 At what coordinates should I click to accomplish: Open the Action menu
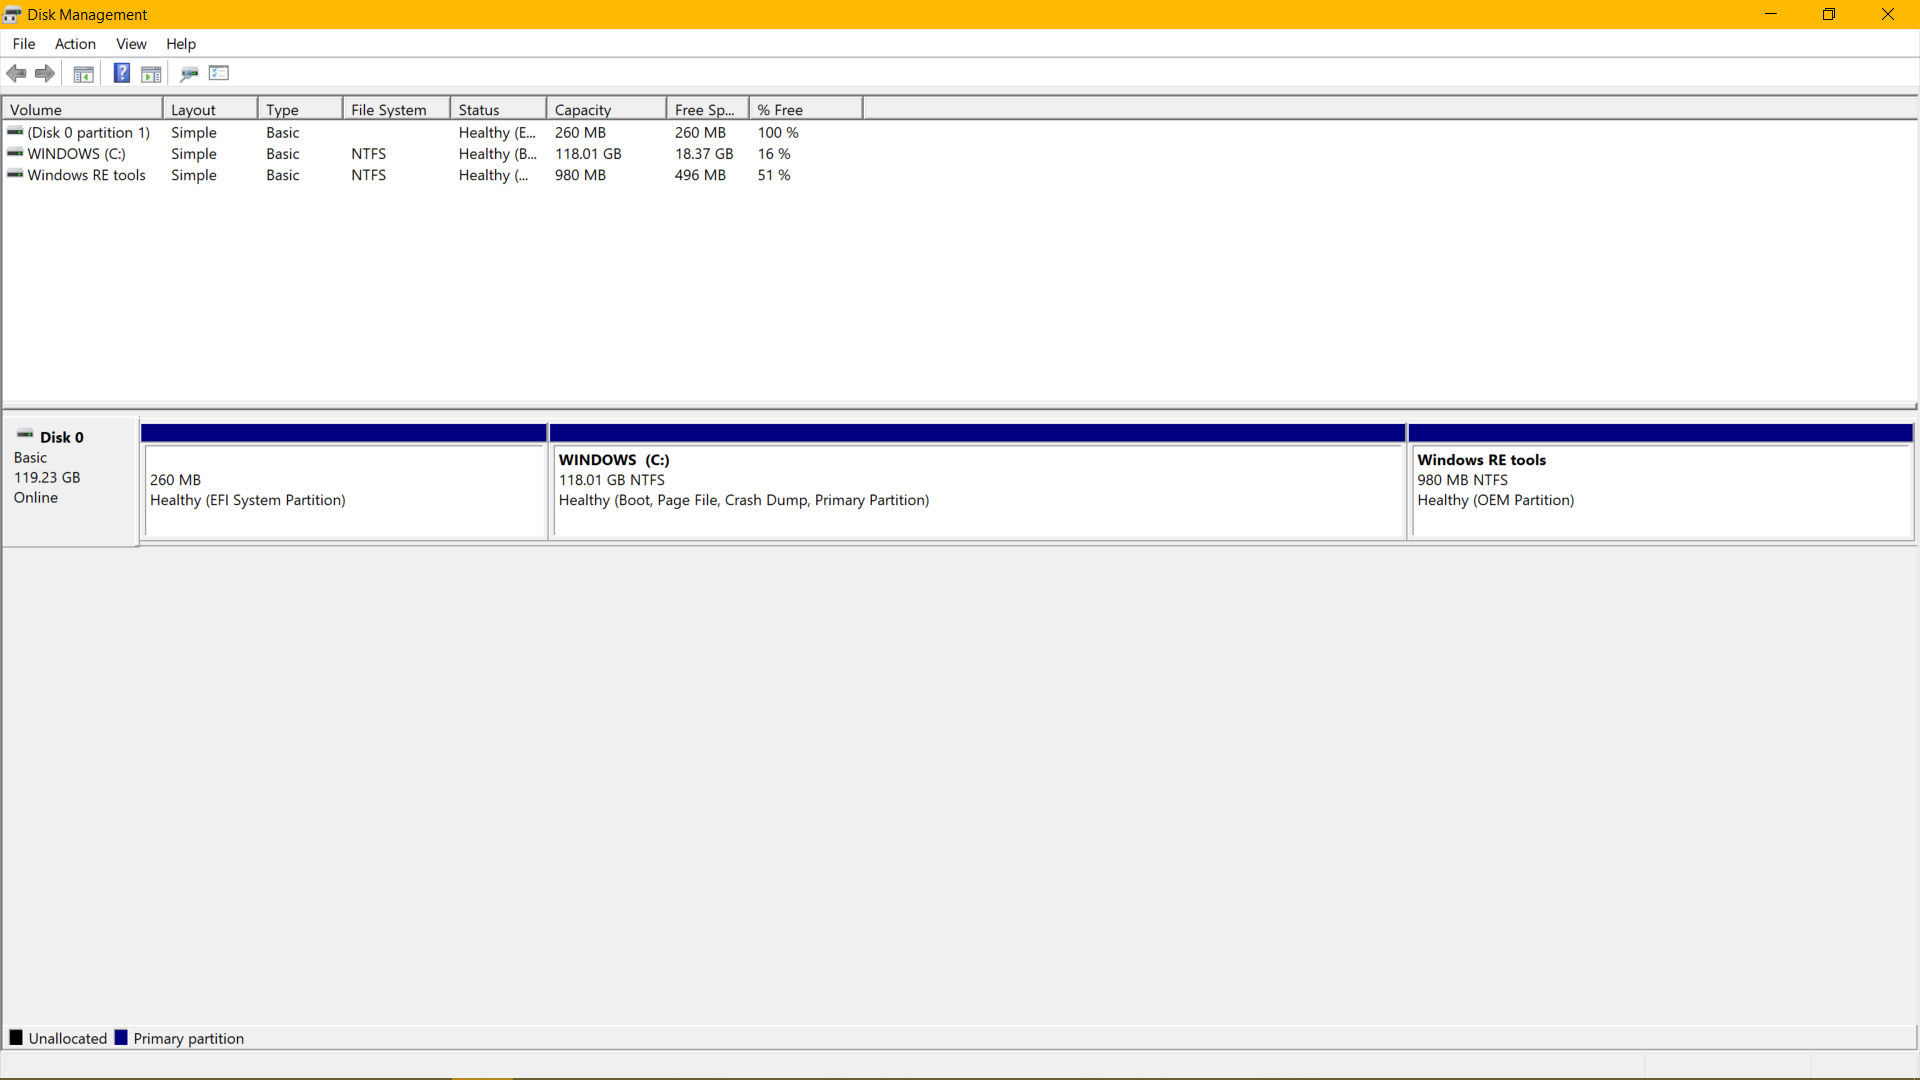point(75,44)
